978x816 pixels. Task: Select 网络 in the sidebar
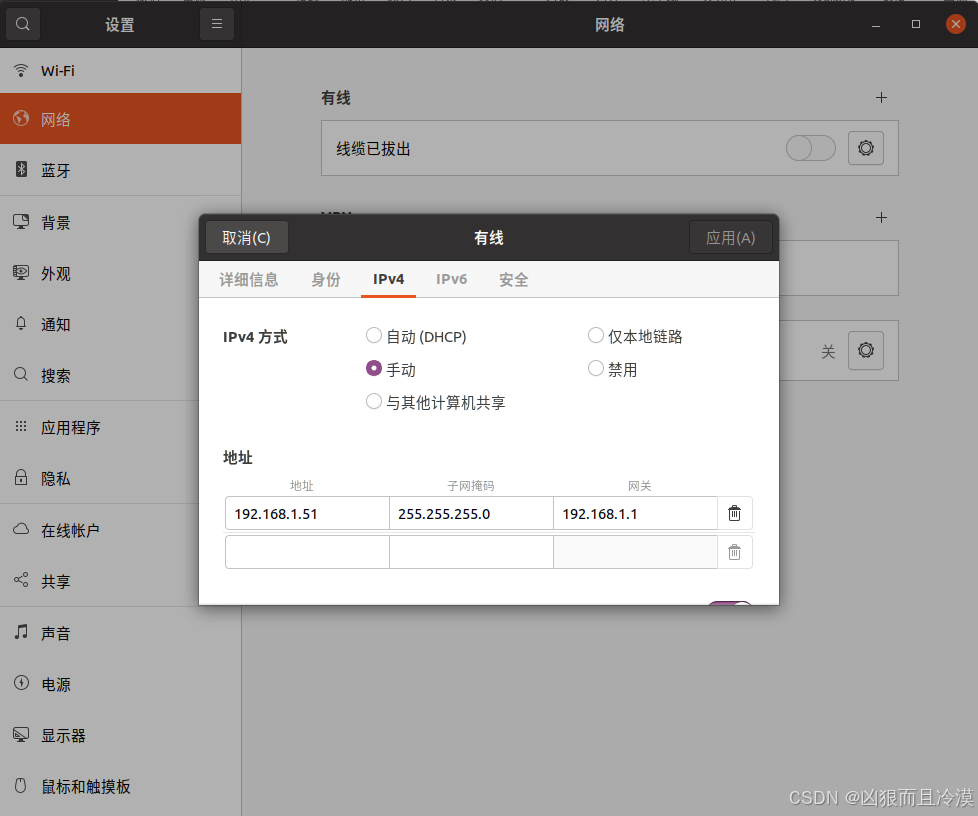pyautogui.click(x=120, y=119)
